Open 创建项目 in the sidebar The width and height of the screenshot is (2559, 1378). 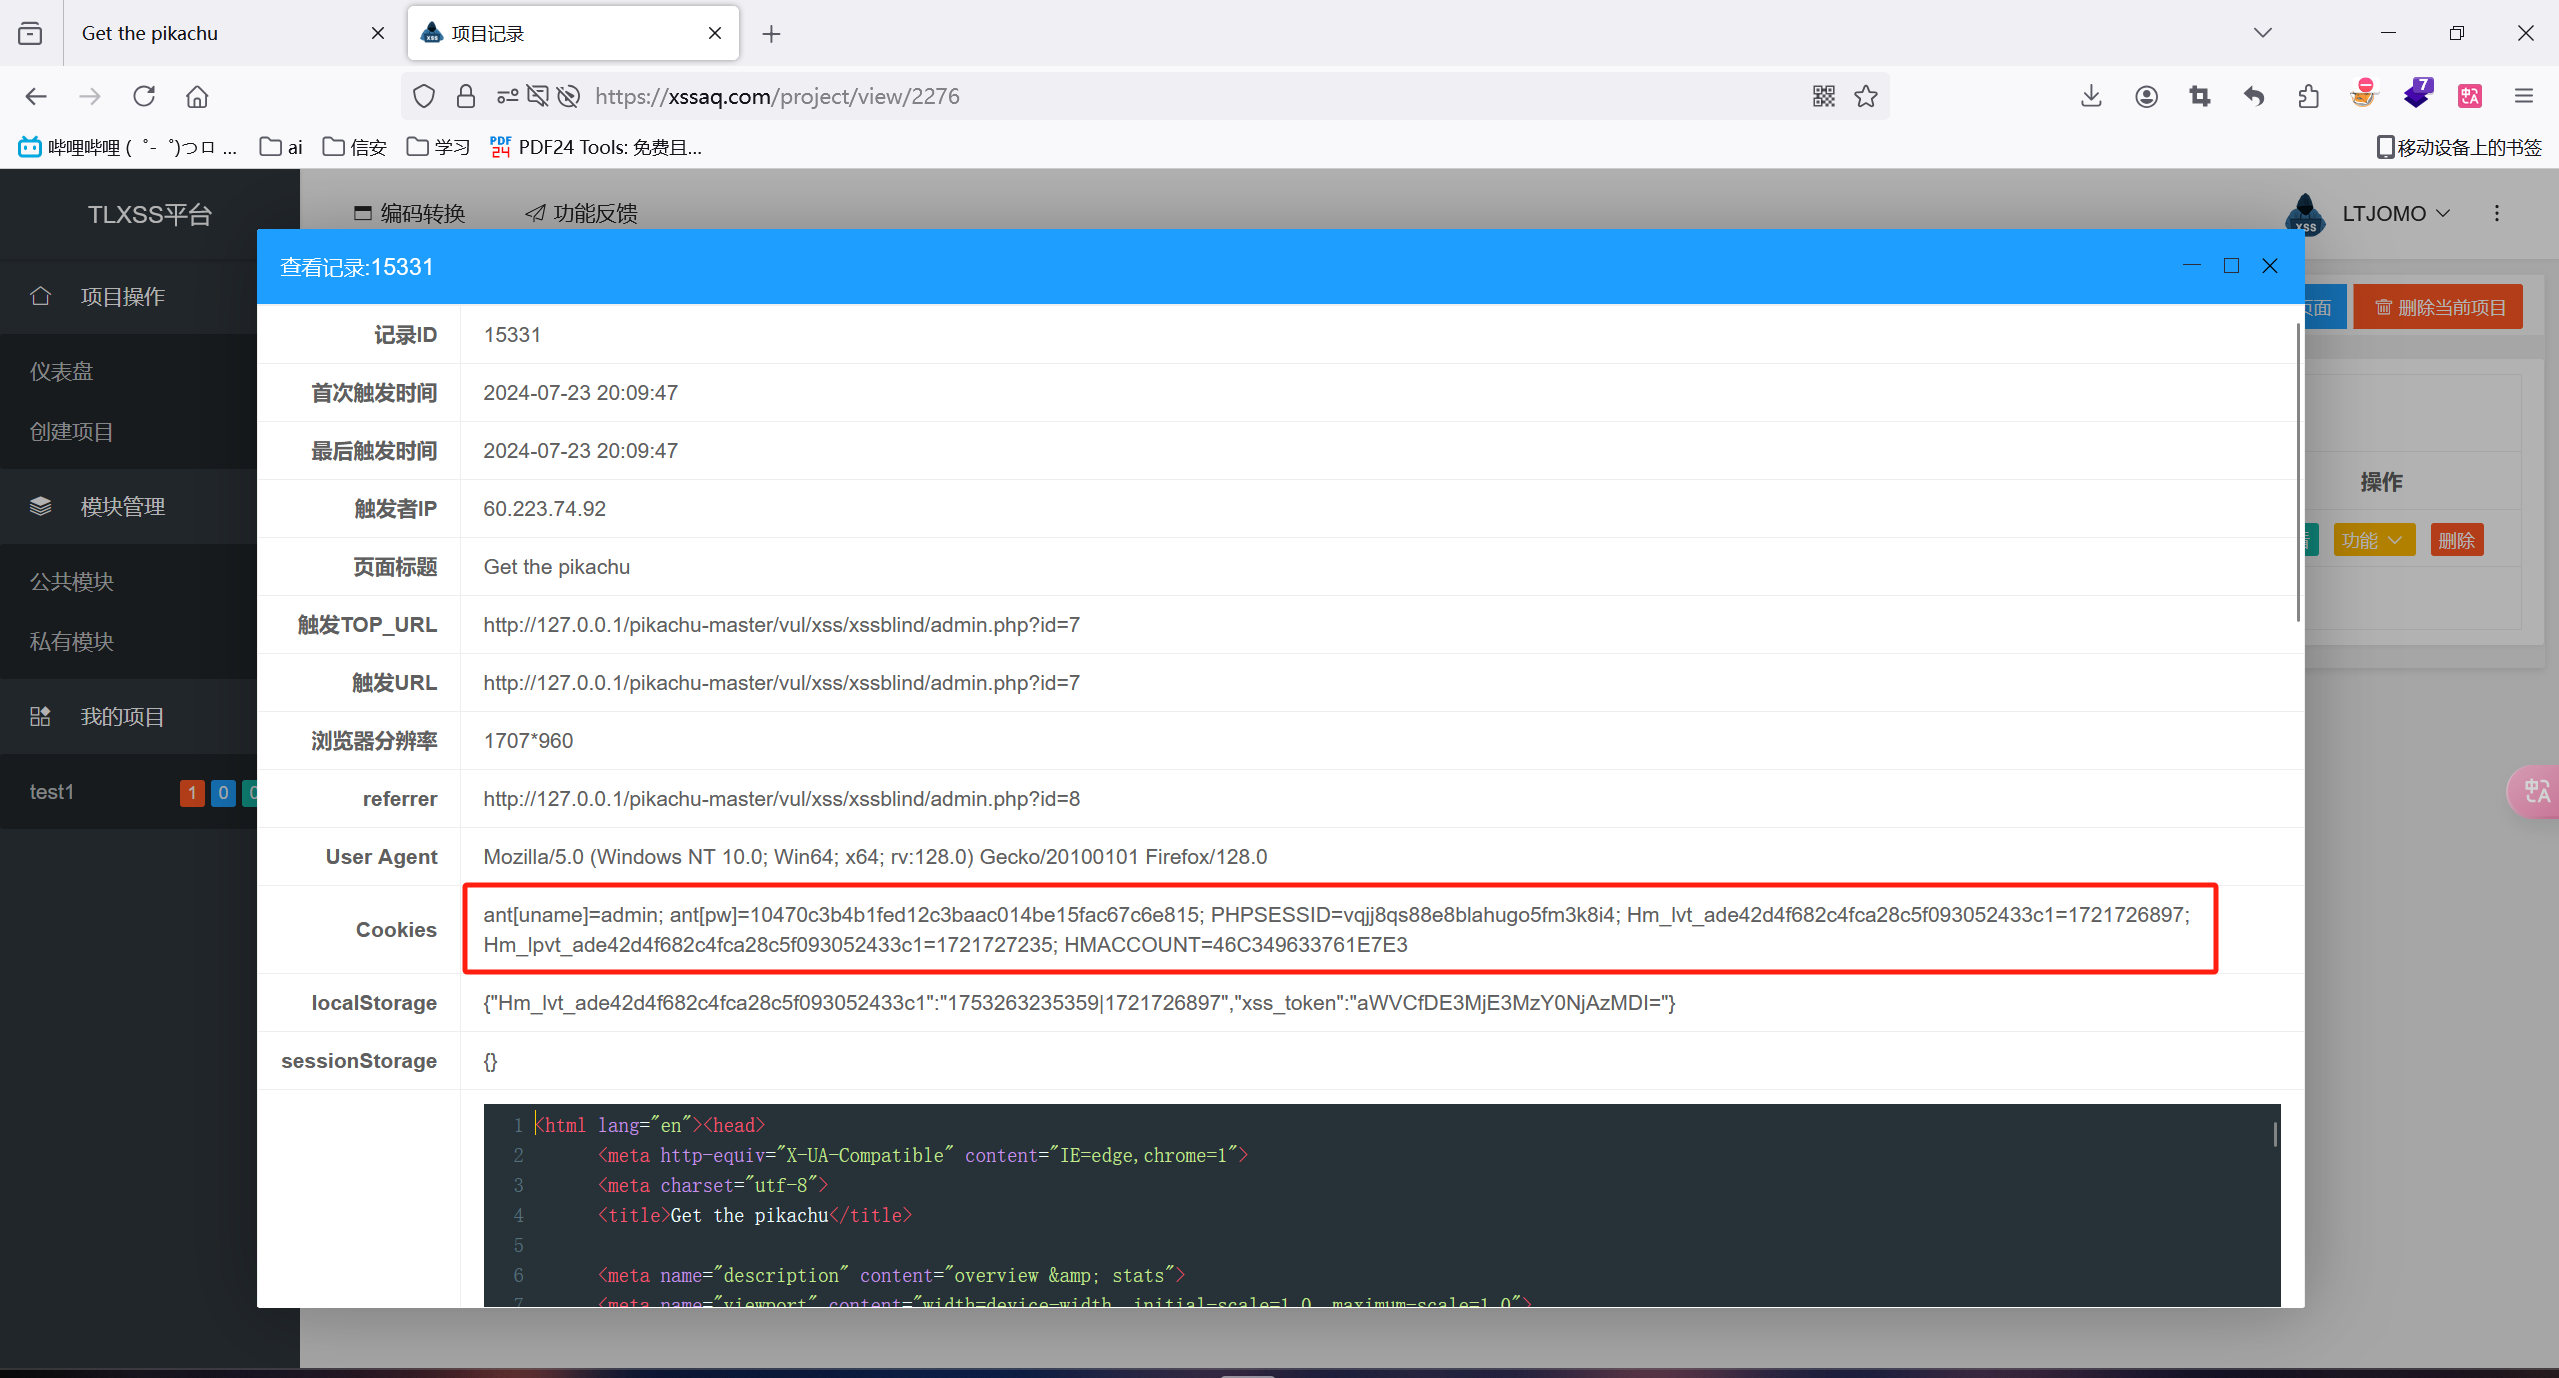tap(71, 432)
